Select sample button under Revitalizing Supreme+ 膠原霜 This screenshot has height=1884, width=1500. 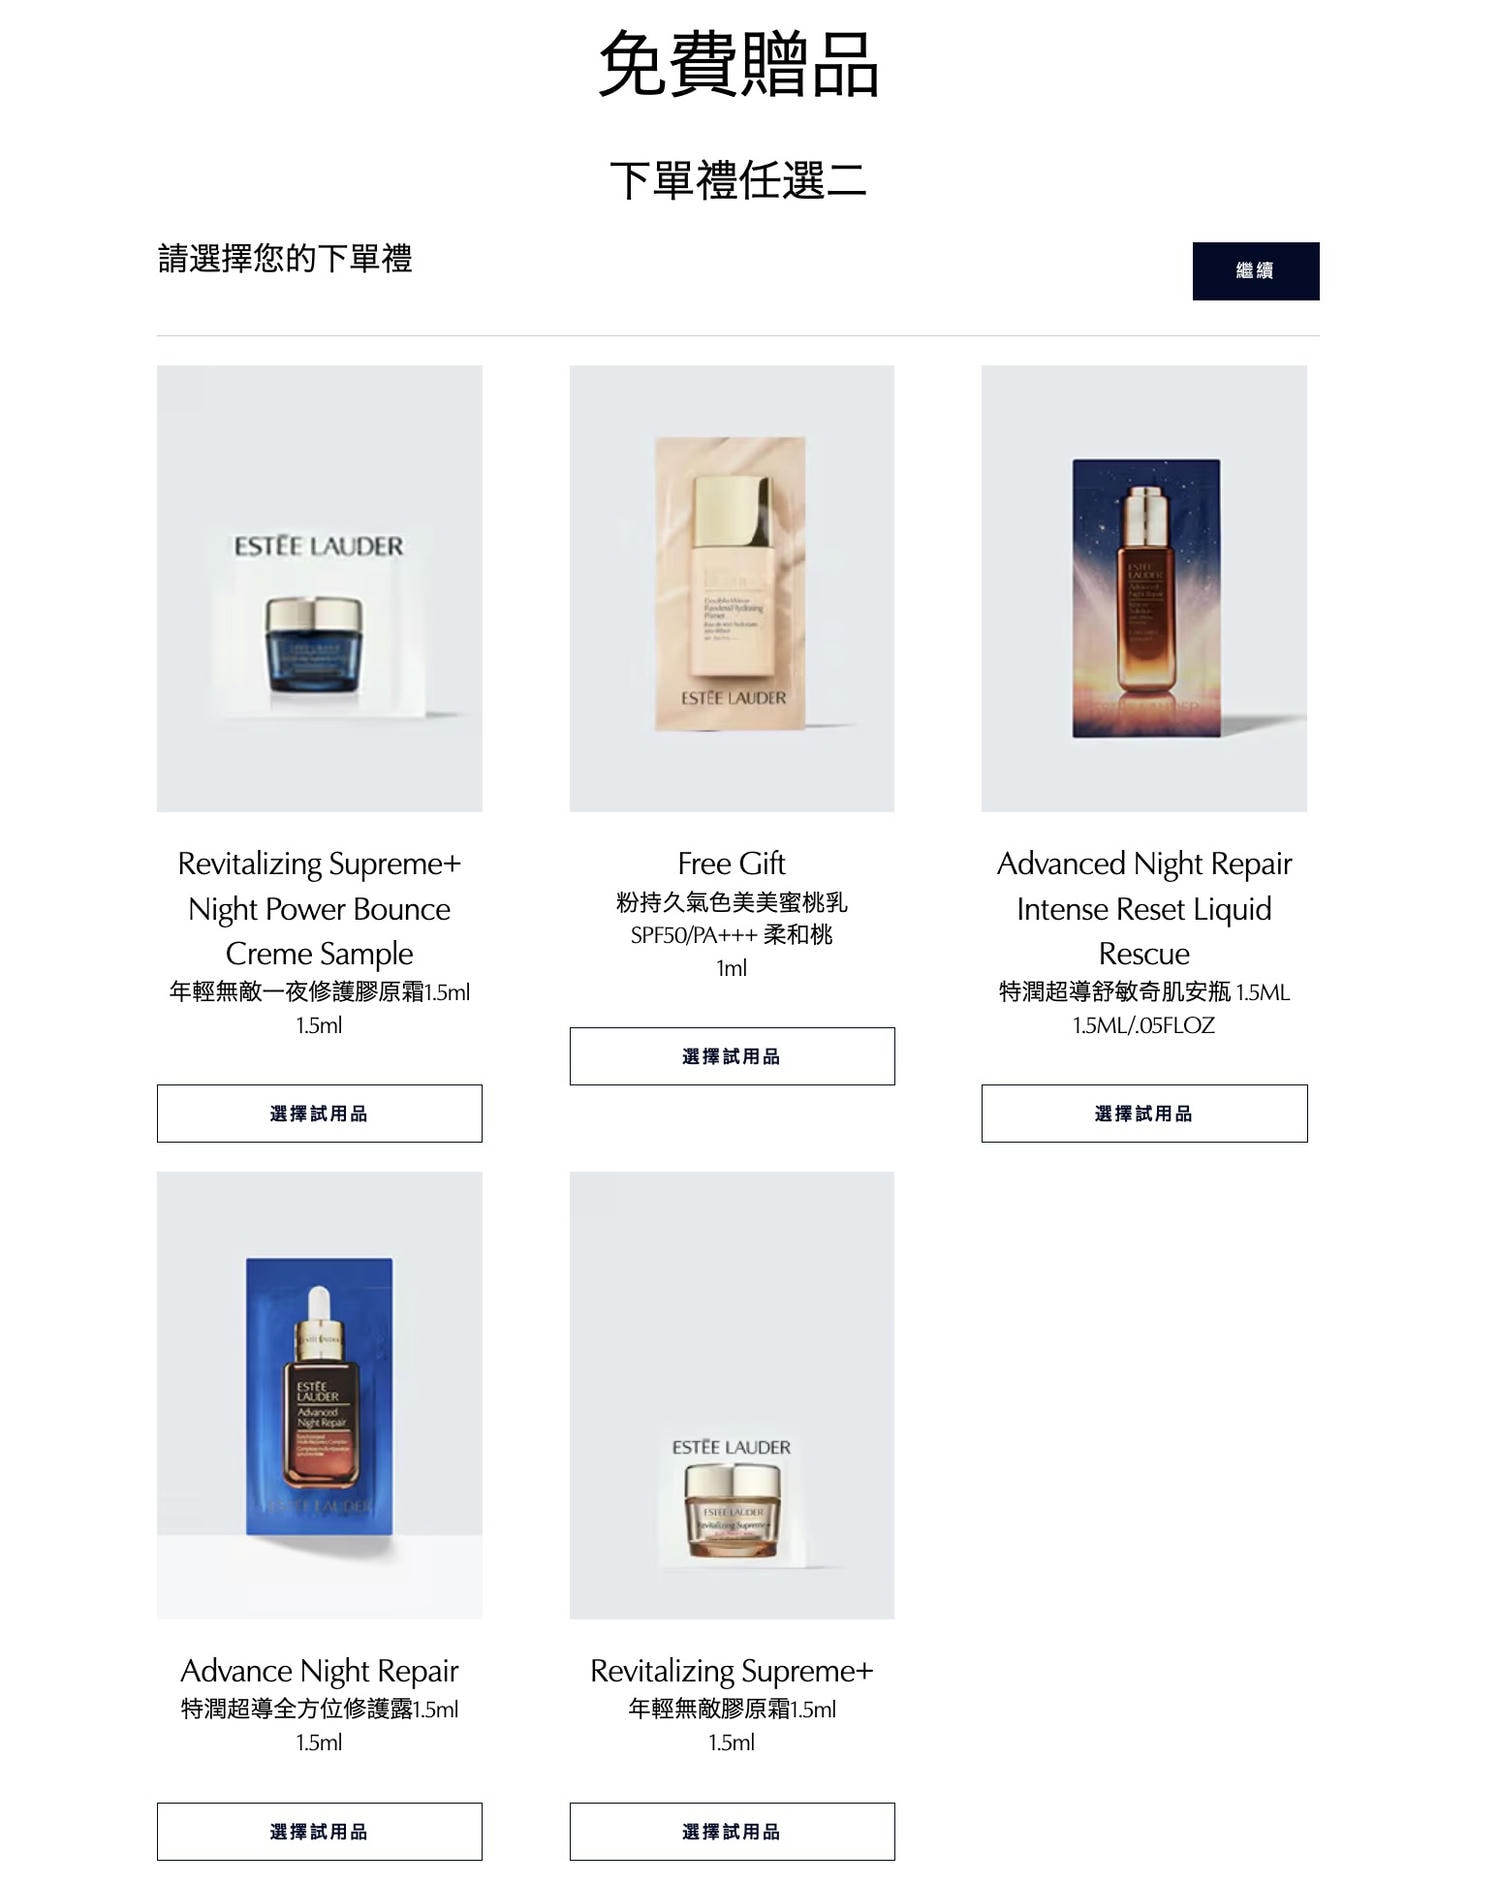pyautogui.click(x=731, y=1831)
